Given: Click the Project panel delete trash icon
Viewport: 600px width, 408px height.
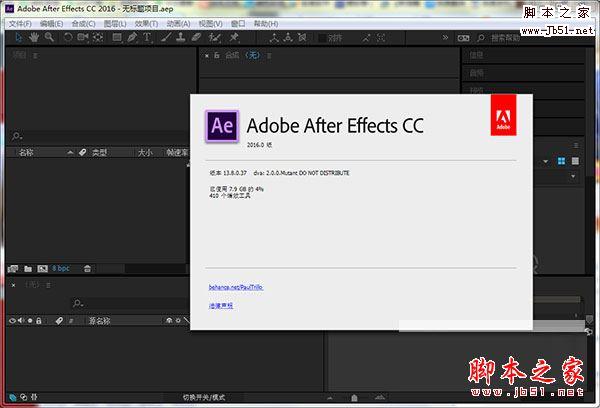Looking at the screenshot, I should pyautogui.click(x=87, y=269).
